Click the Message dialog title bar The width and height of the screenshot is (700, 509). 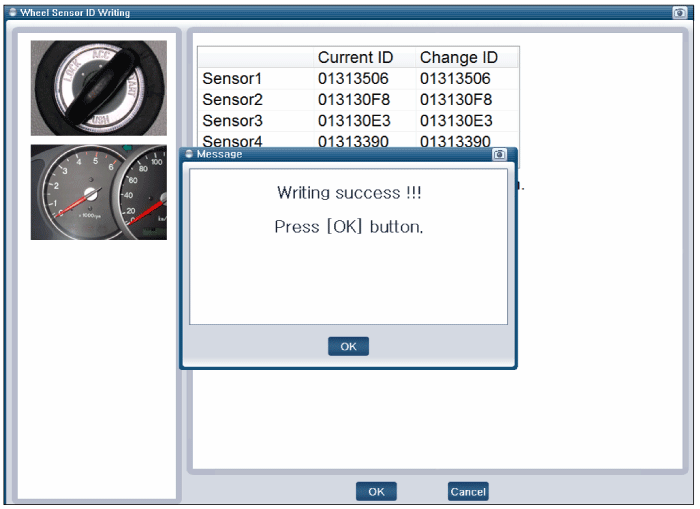tap(340, 155)
